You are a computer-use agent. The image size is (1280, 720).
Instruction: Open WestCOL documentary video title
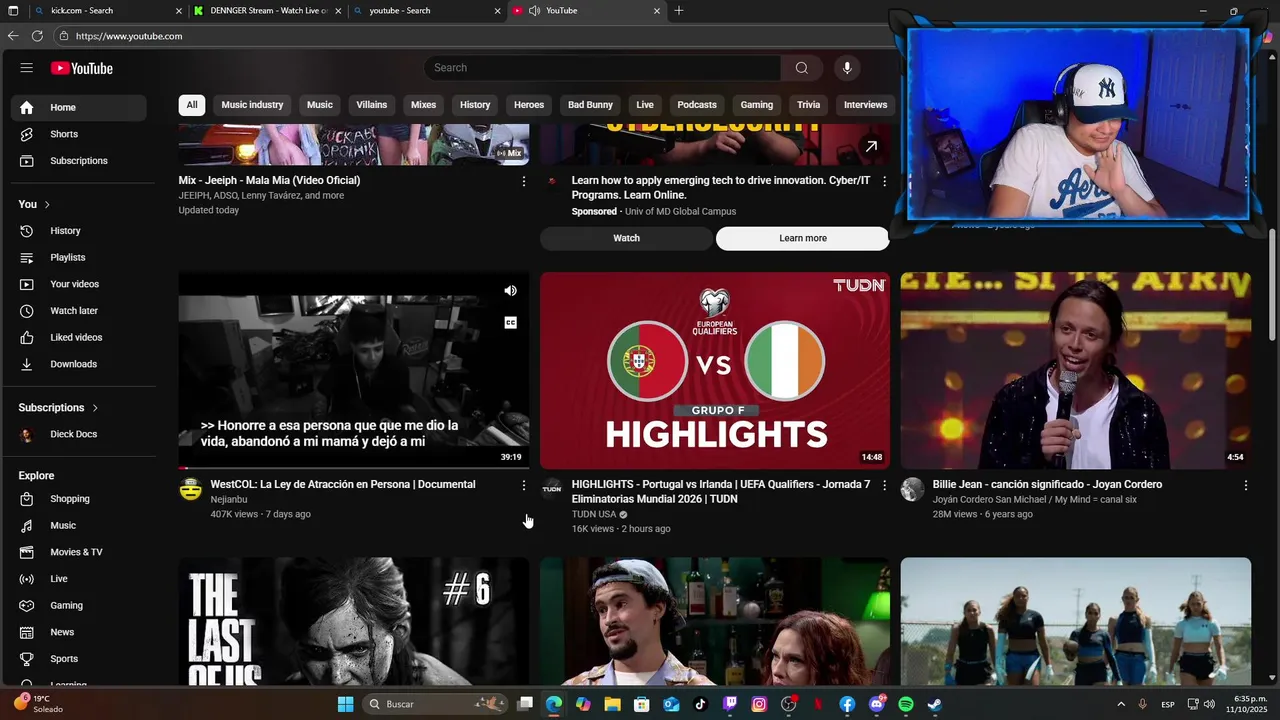[x=343, y=484]
